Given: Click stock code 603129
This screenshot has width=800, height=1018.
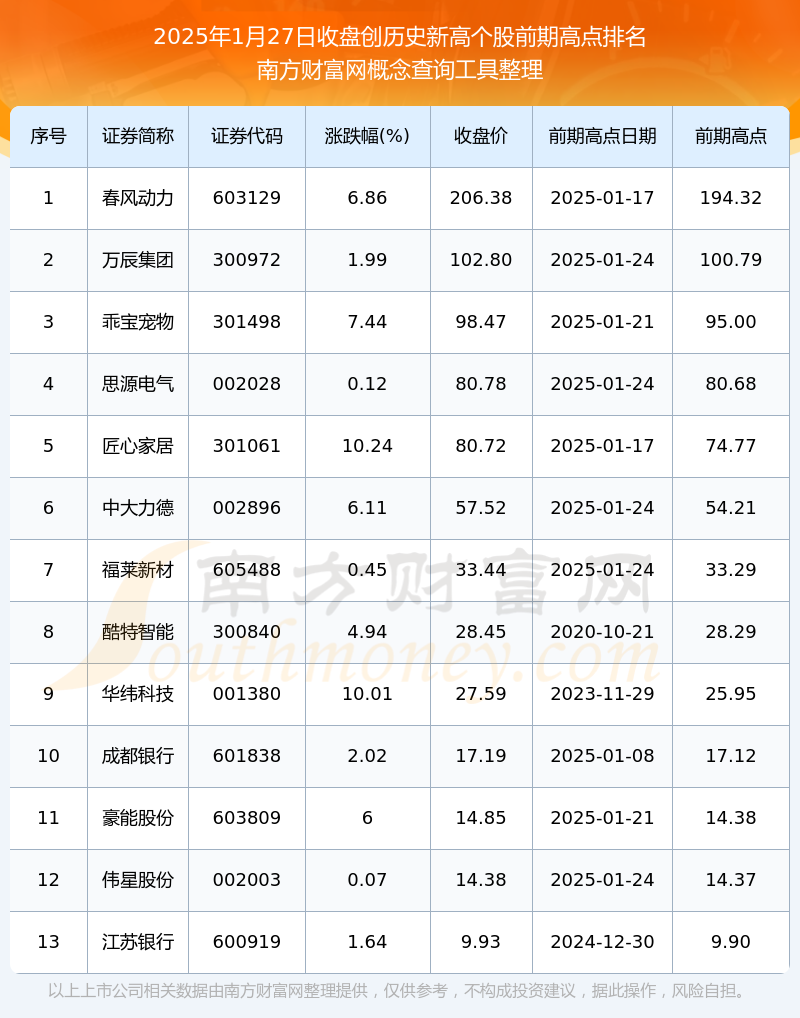Looking at the screenshot, I should tap(247, 198).
